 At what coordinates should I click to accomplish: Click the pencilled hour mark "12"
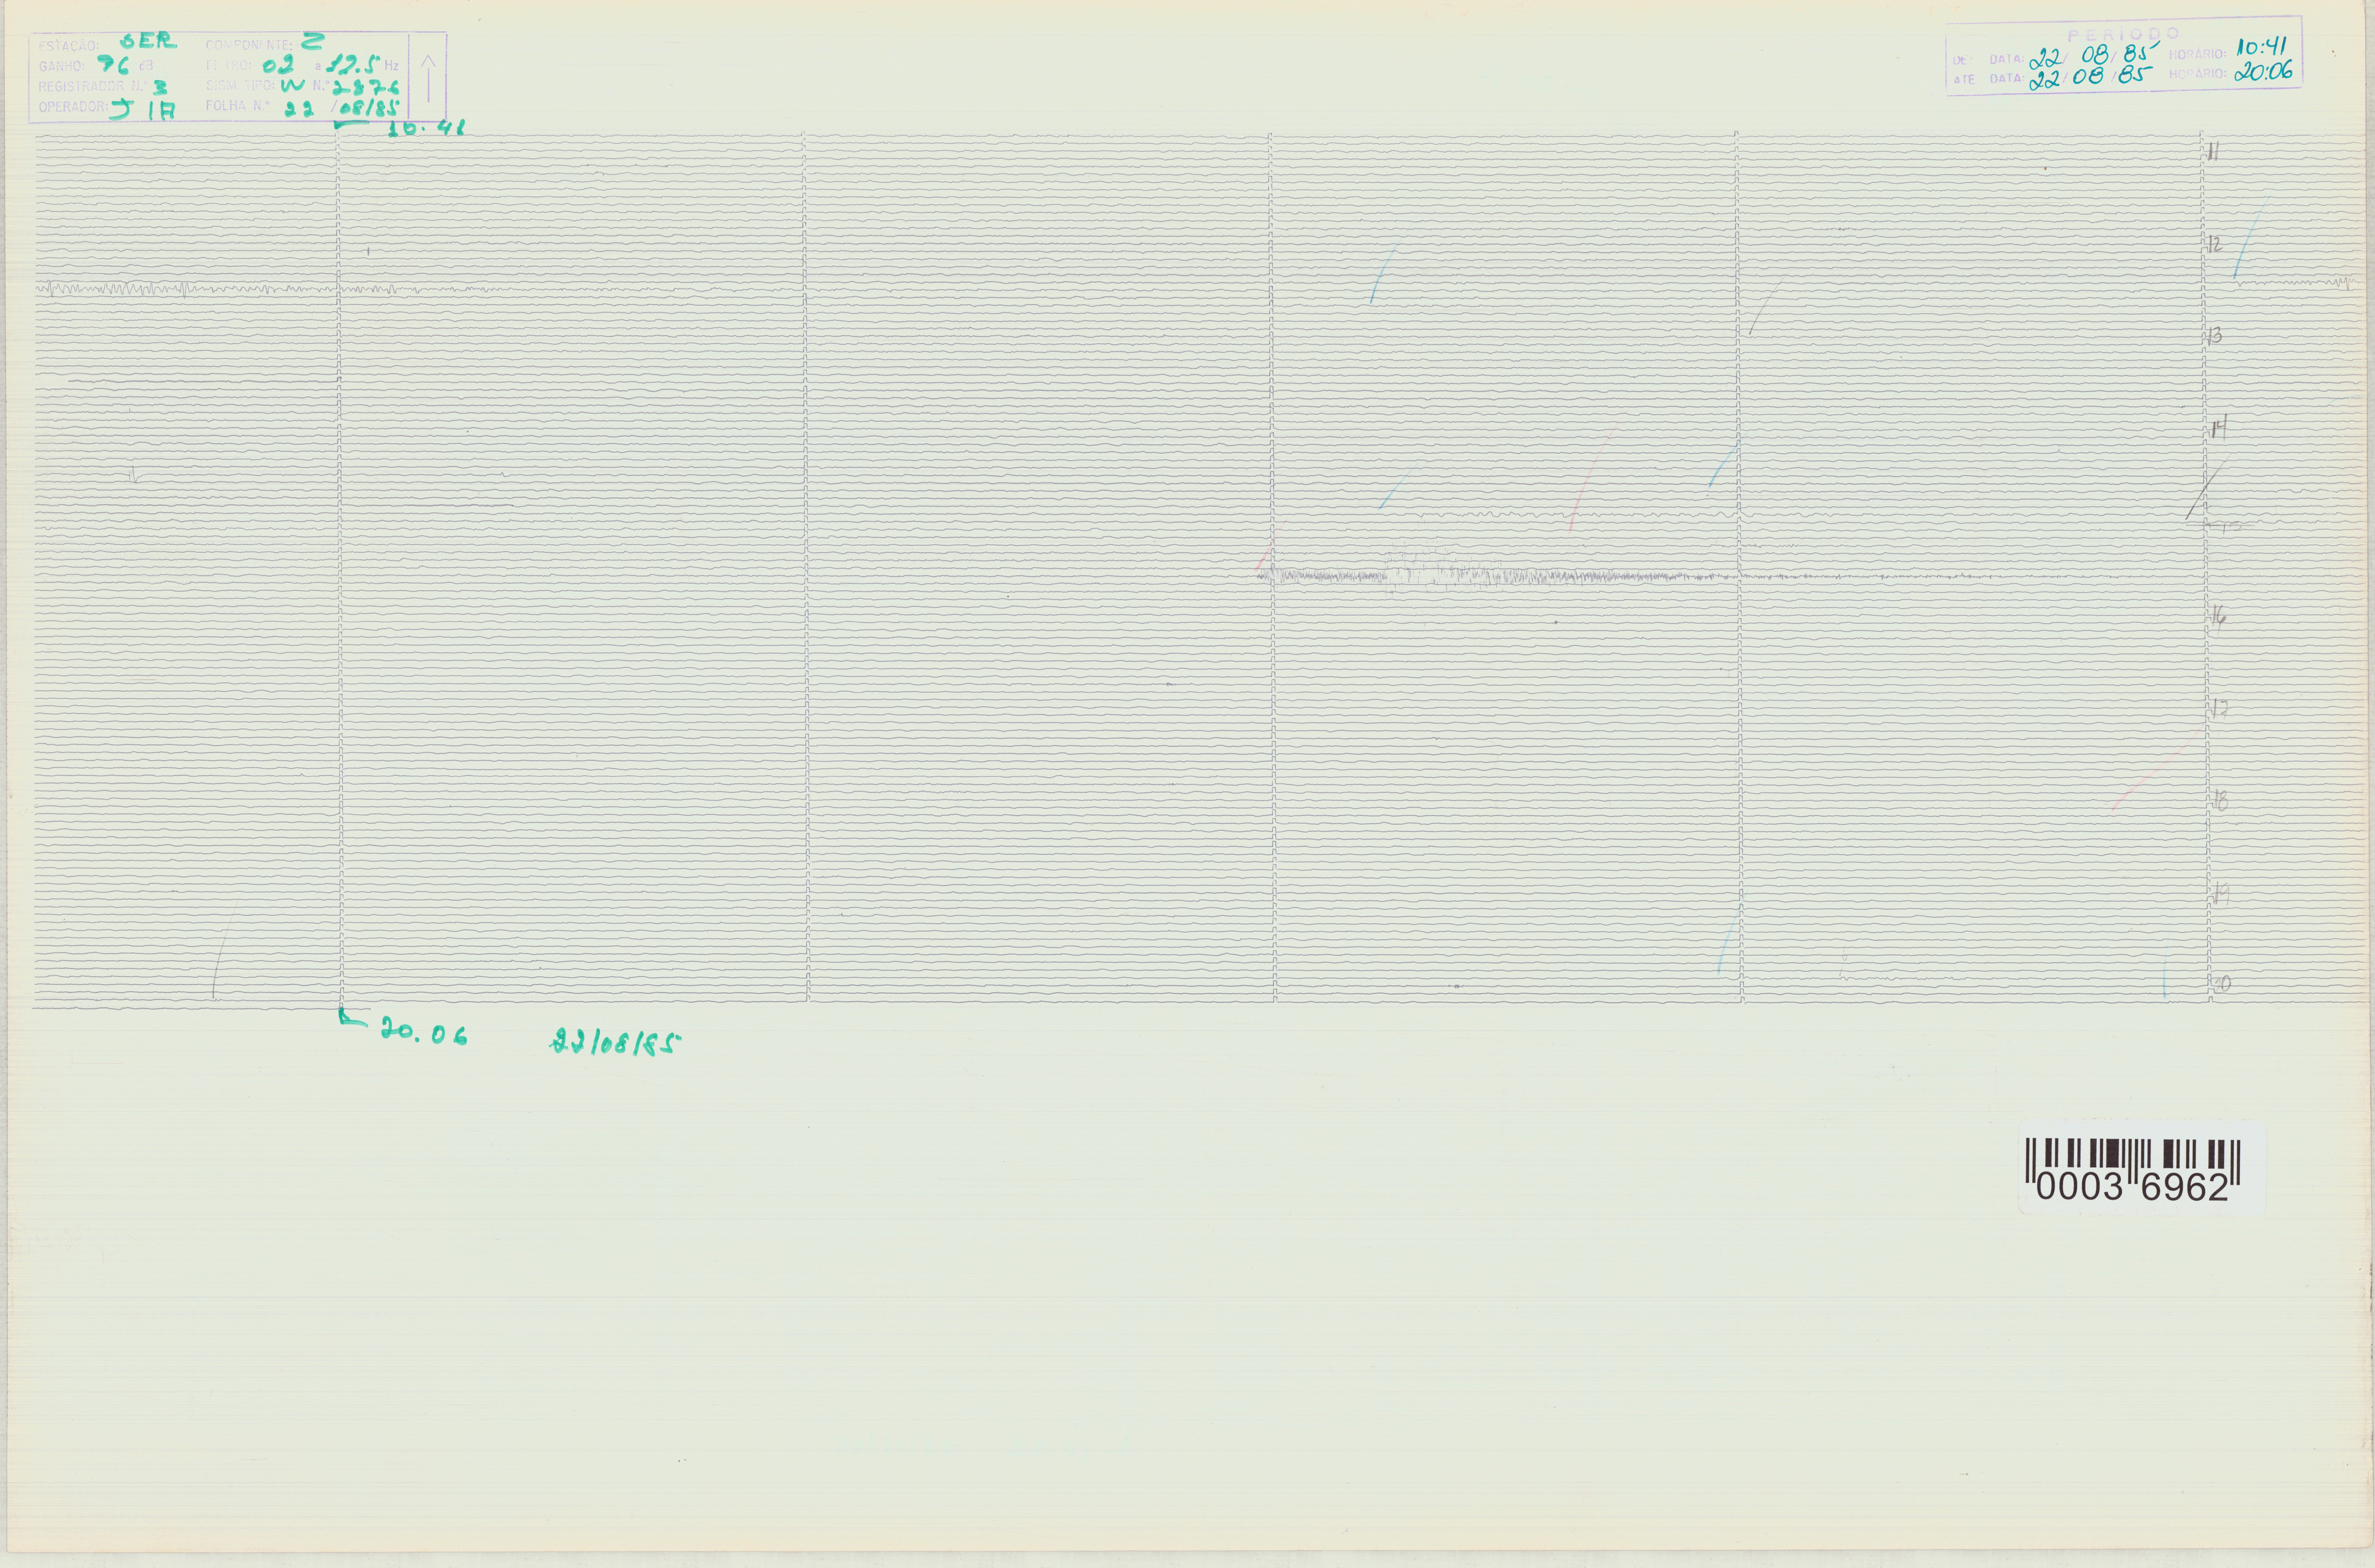click(x=2215, y=245)
